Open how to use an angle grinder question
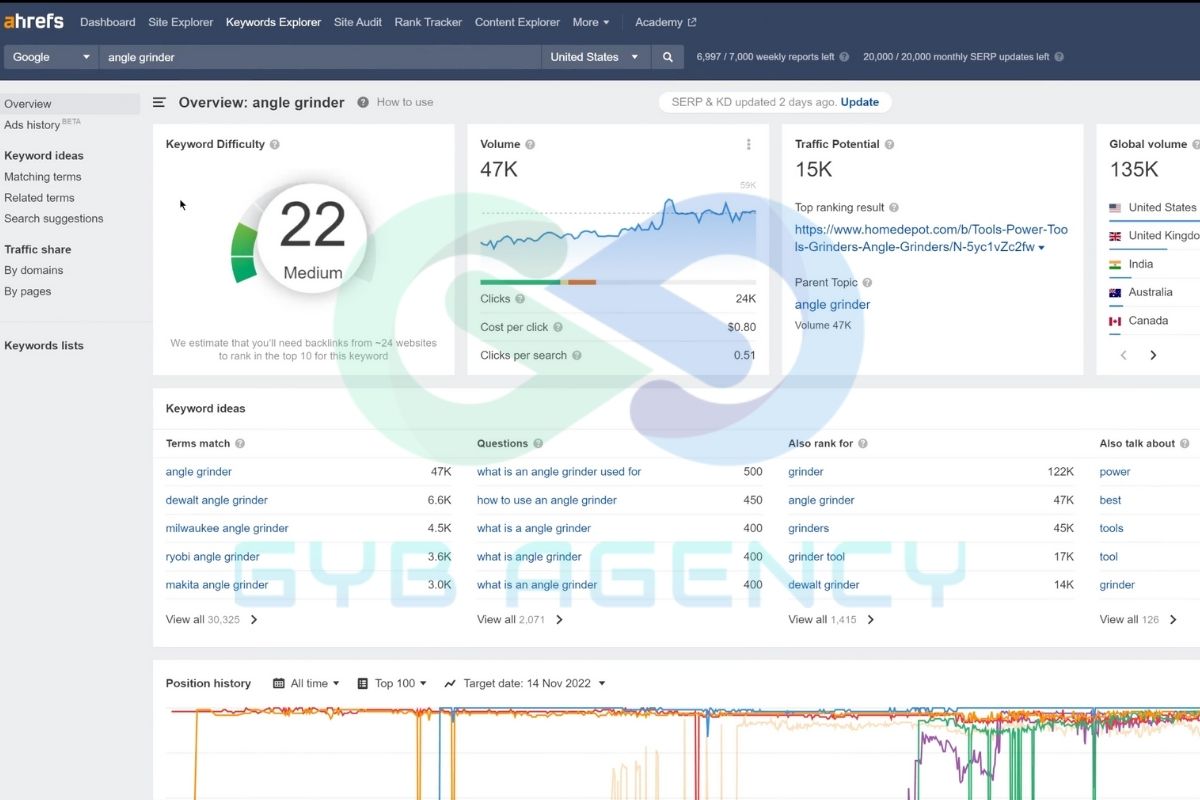Screen dimensions: 1200x800 click(x=547, y=500)
